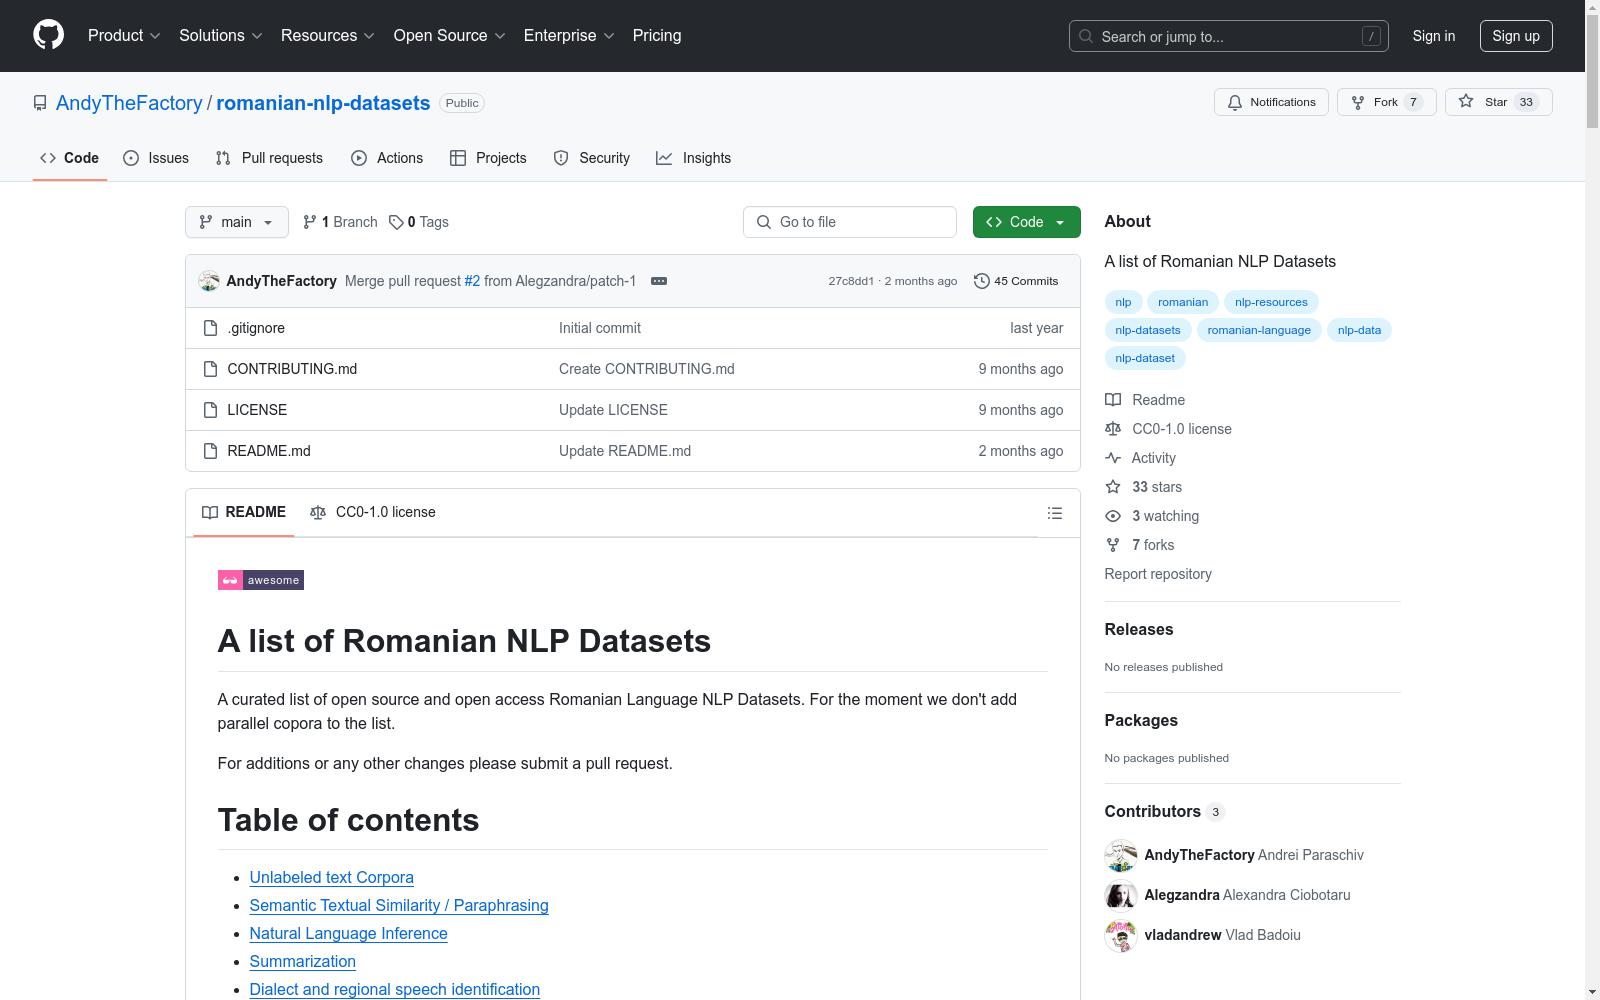1600x1000 pixels.
Task: Select the README tab in file viewer
Action: 244,512
